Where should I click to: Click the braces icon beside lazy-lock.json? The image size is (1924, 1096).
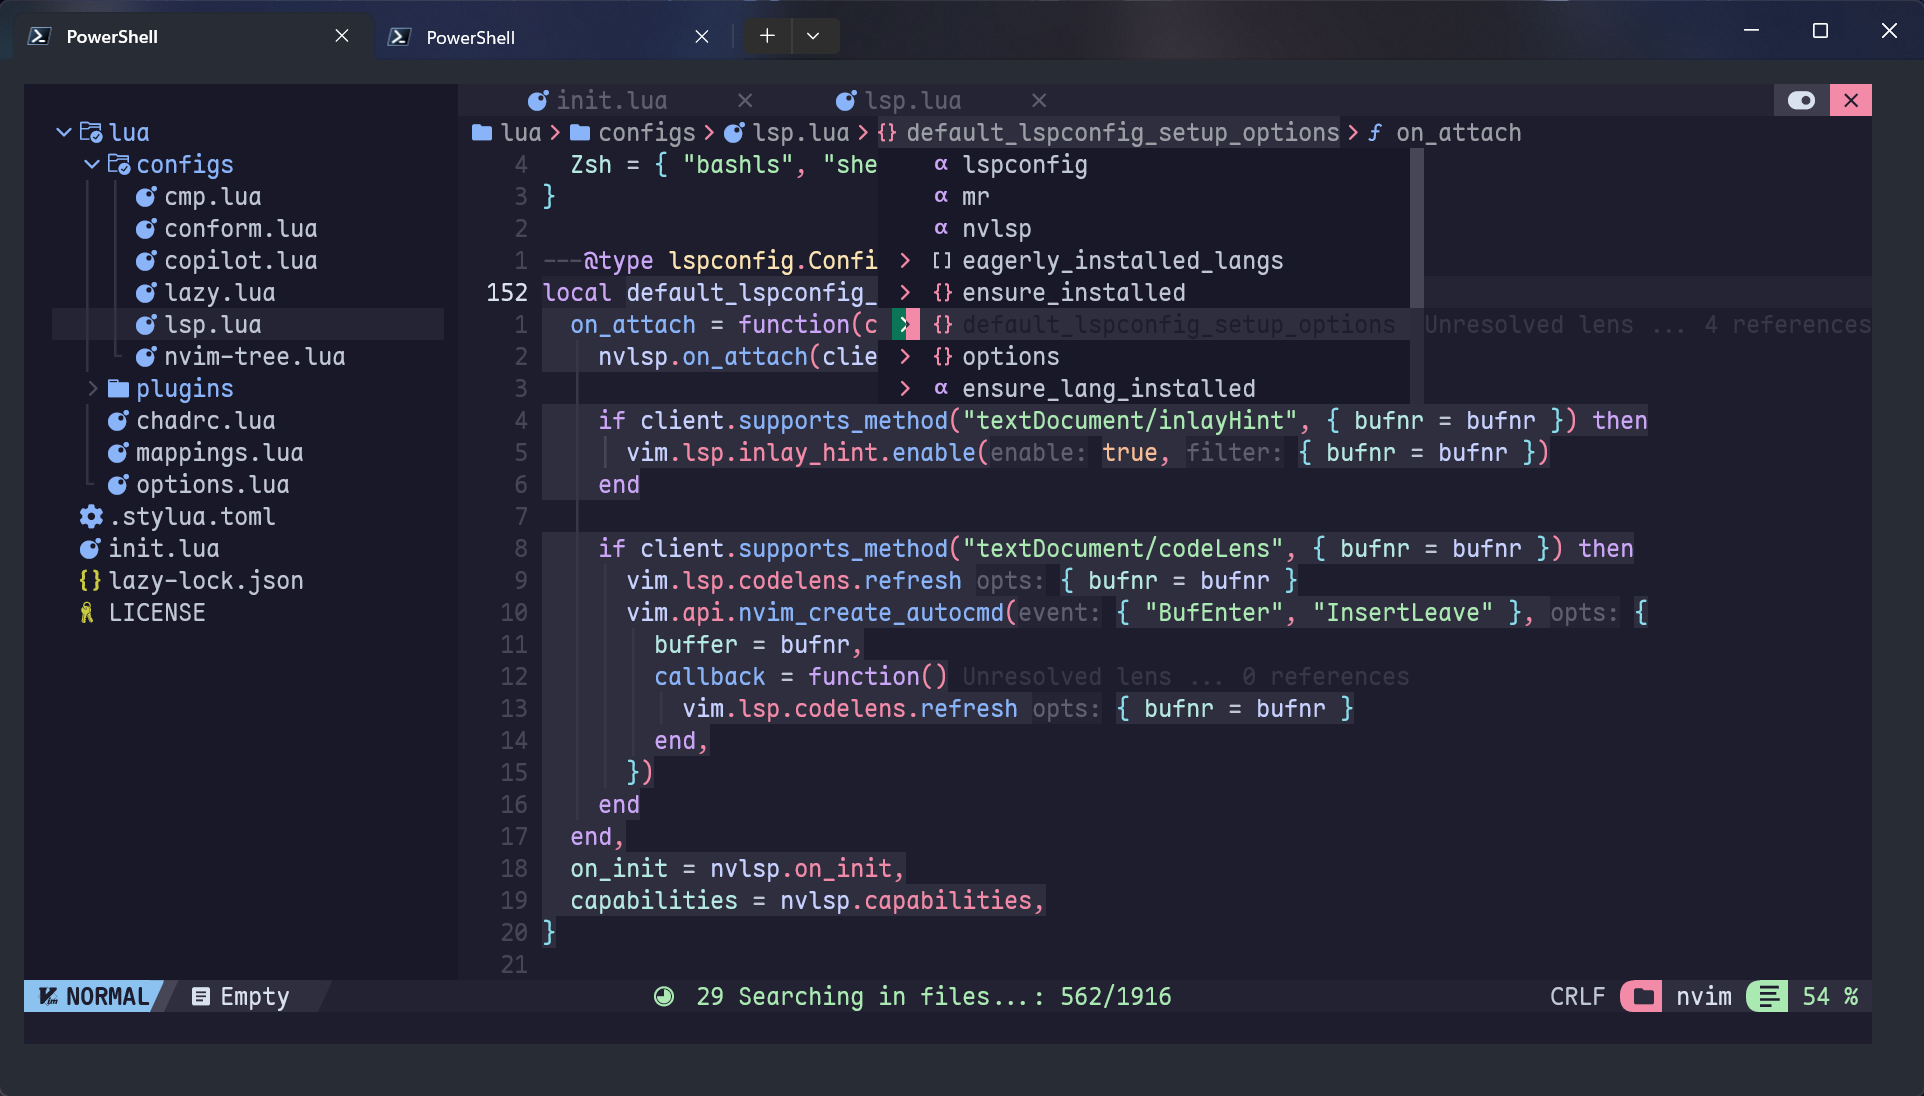click(x=90, y=580)
